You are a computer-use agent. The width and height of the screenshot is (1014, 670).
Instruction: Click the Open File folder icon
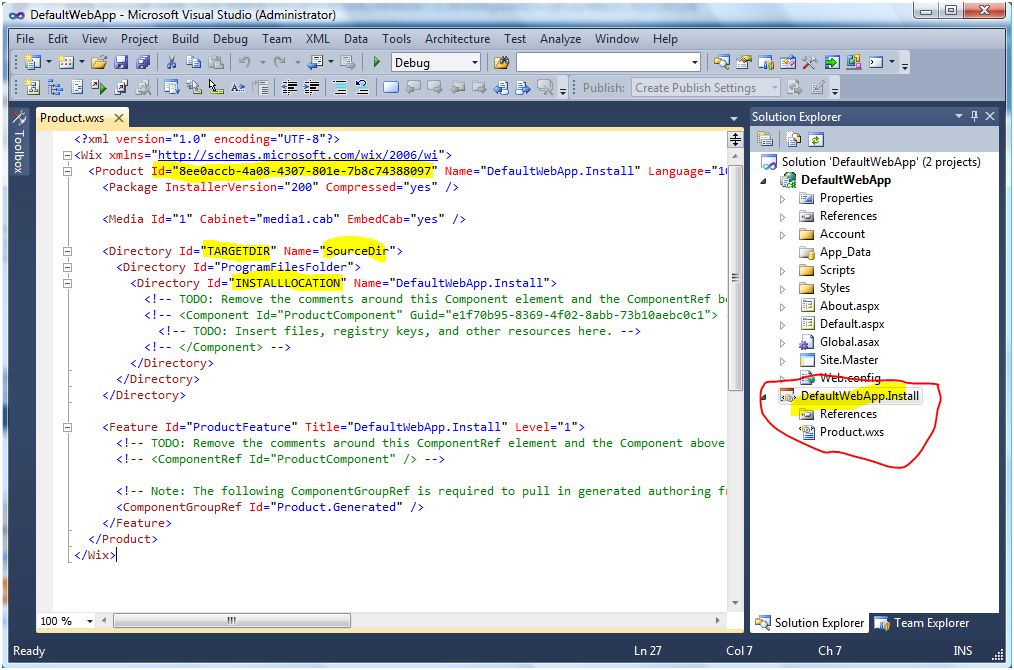[99, 62]
